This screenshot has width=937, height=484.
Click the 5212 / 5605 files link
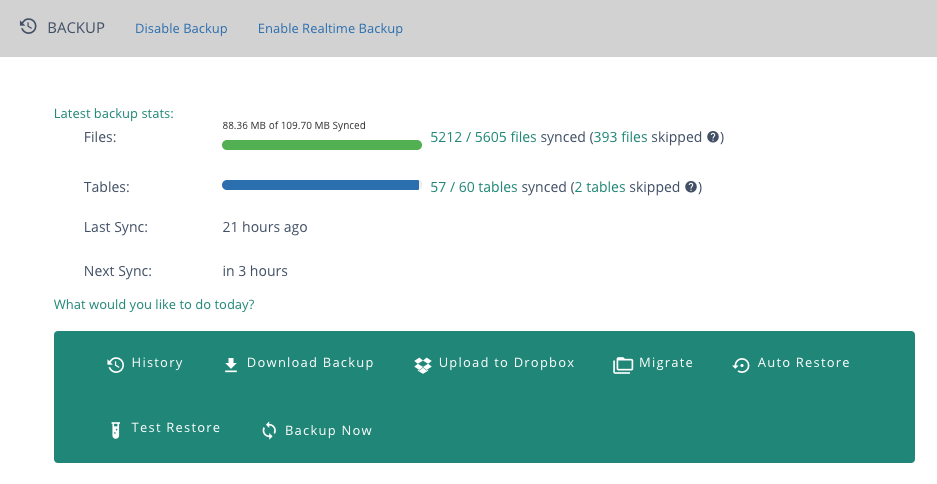point(483,137)
